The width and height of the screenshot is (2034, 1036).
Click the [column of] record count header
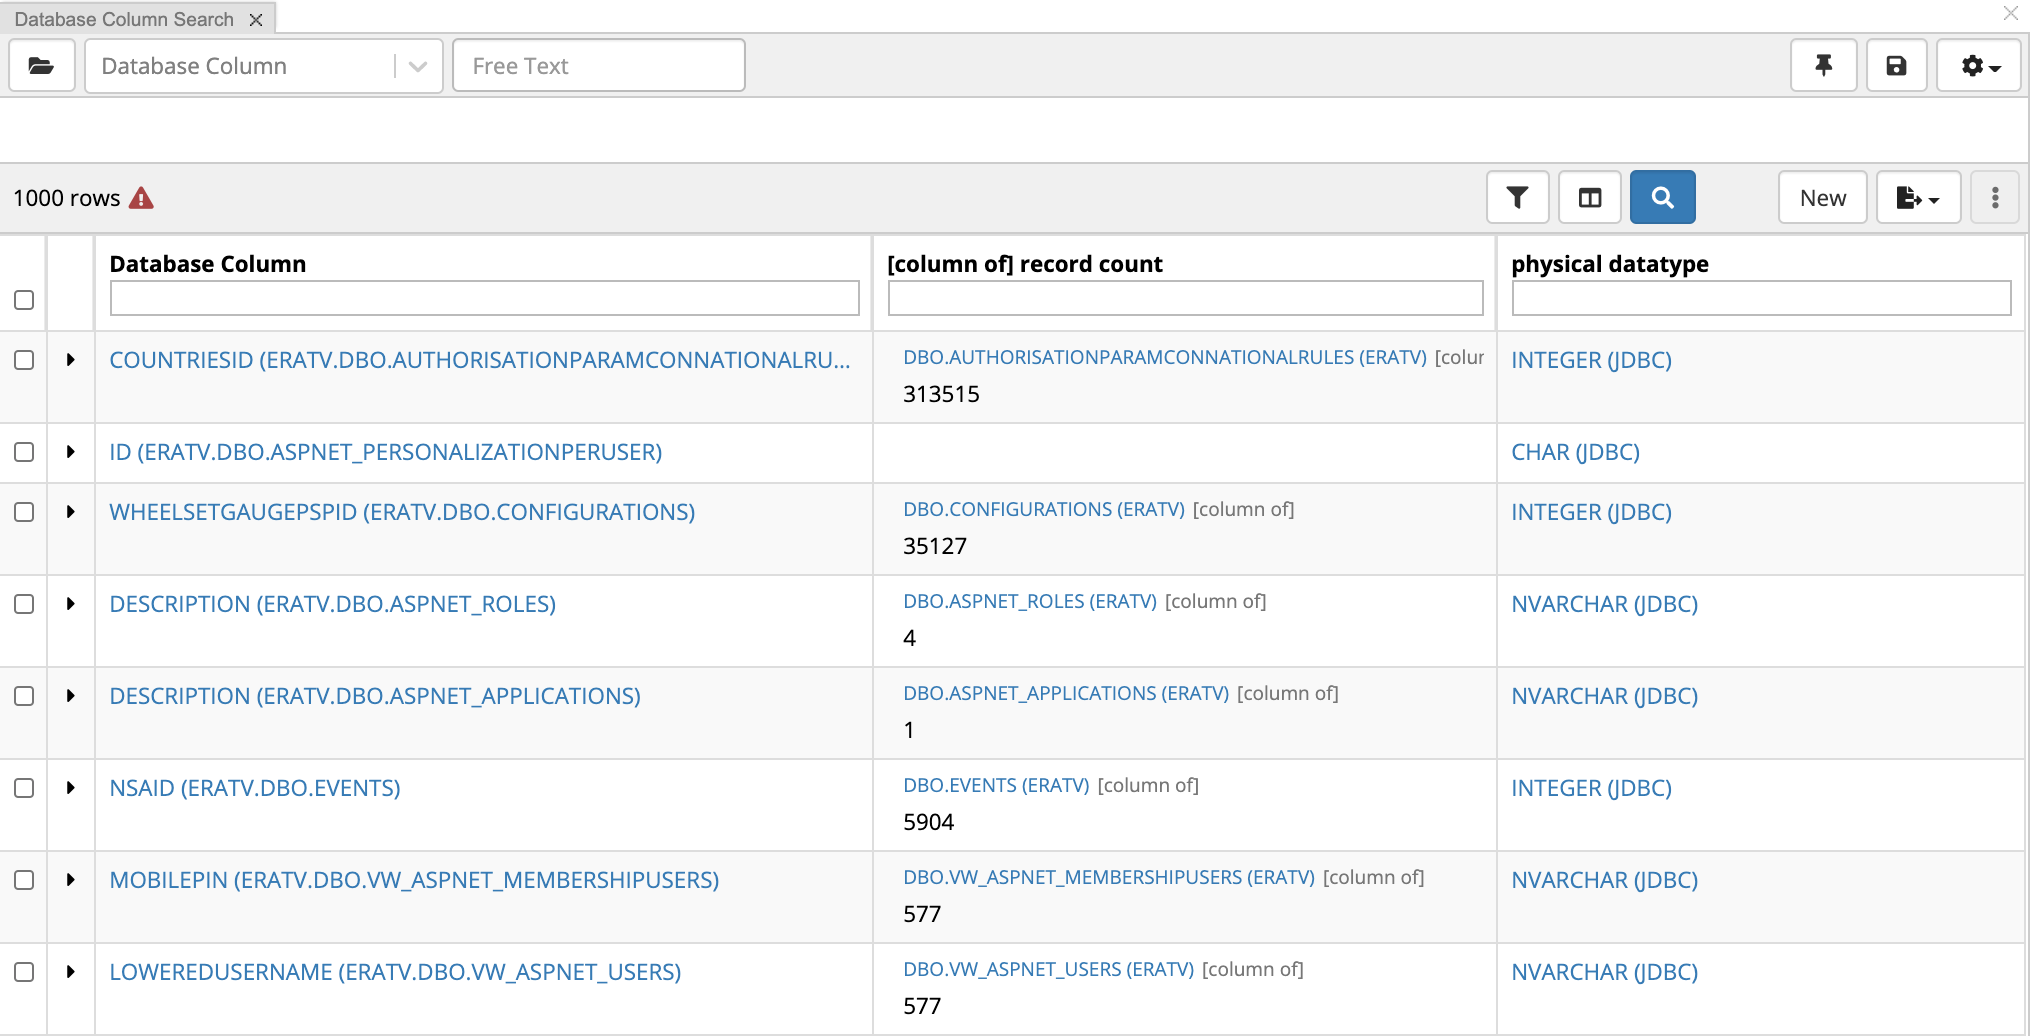(x=1025, y=264)
